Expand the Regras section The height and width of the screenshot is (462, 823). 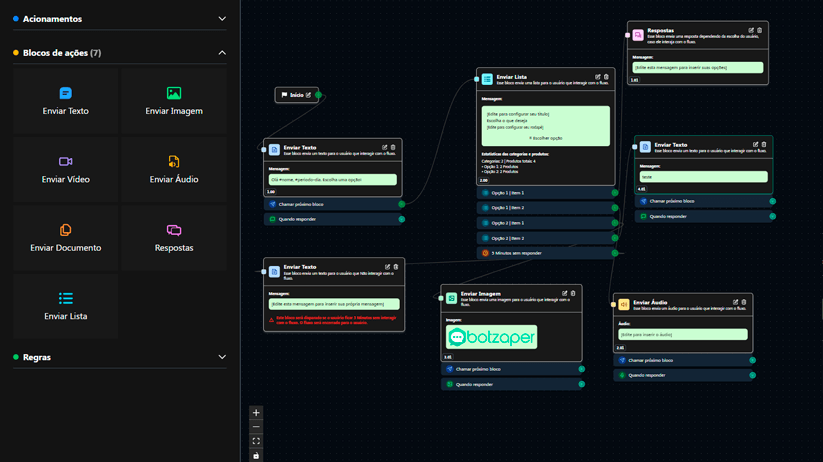tap(222, 357)
